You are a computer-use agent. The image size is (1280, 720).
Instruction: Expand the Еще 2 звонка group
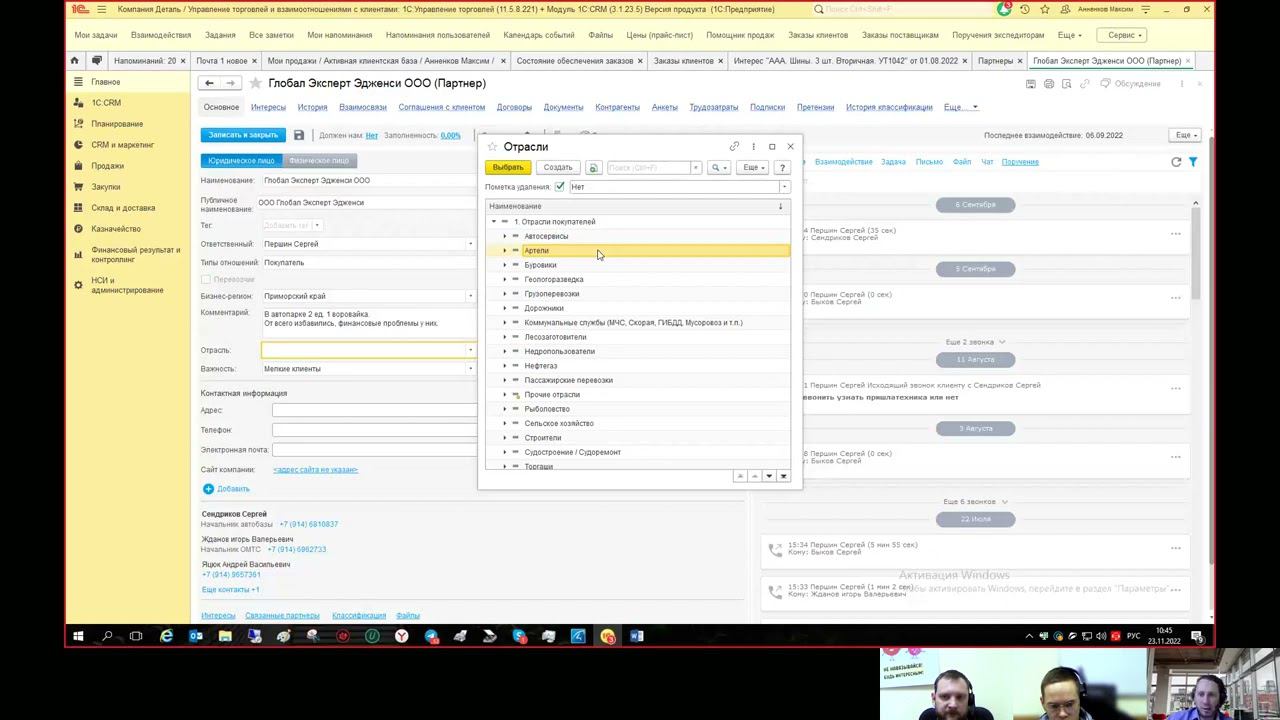coord(975,342)
